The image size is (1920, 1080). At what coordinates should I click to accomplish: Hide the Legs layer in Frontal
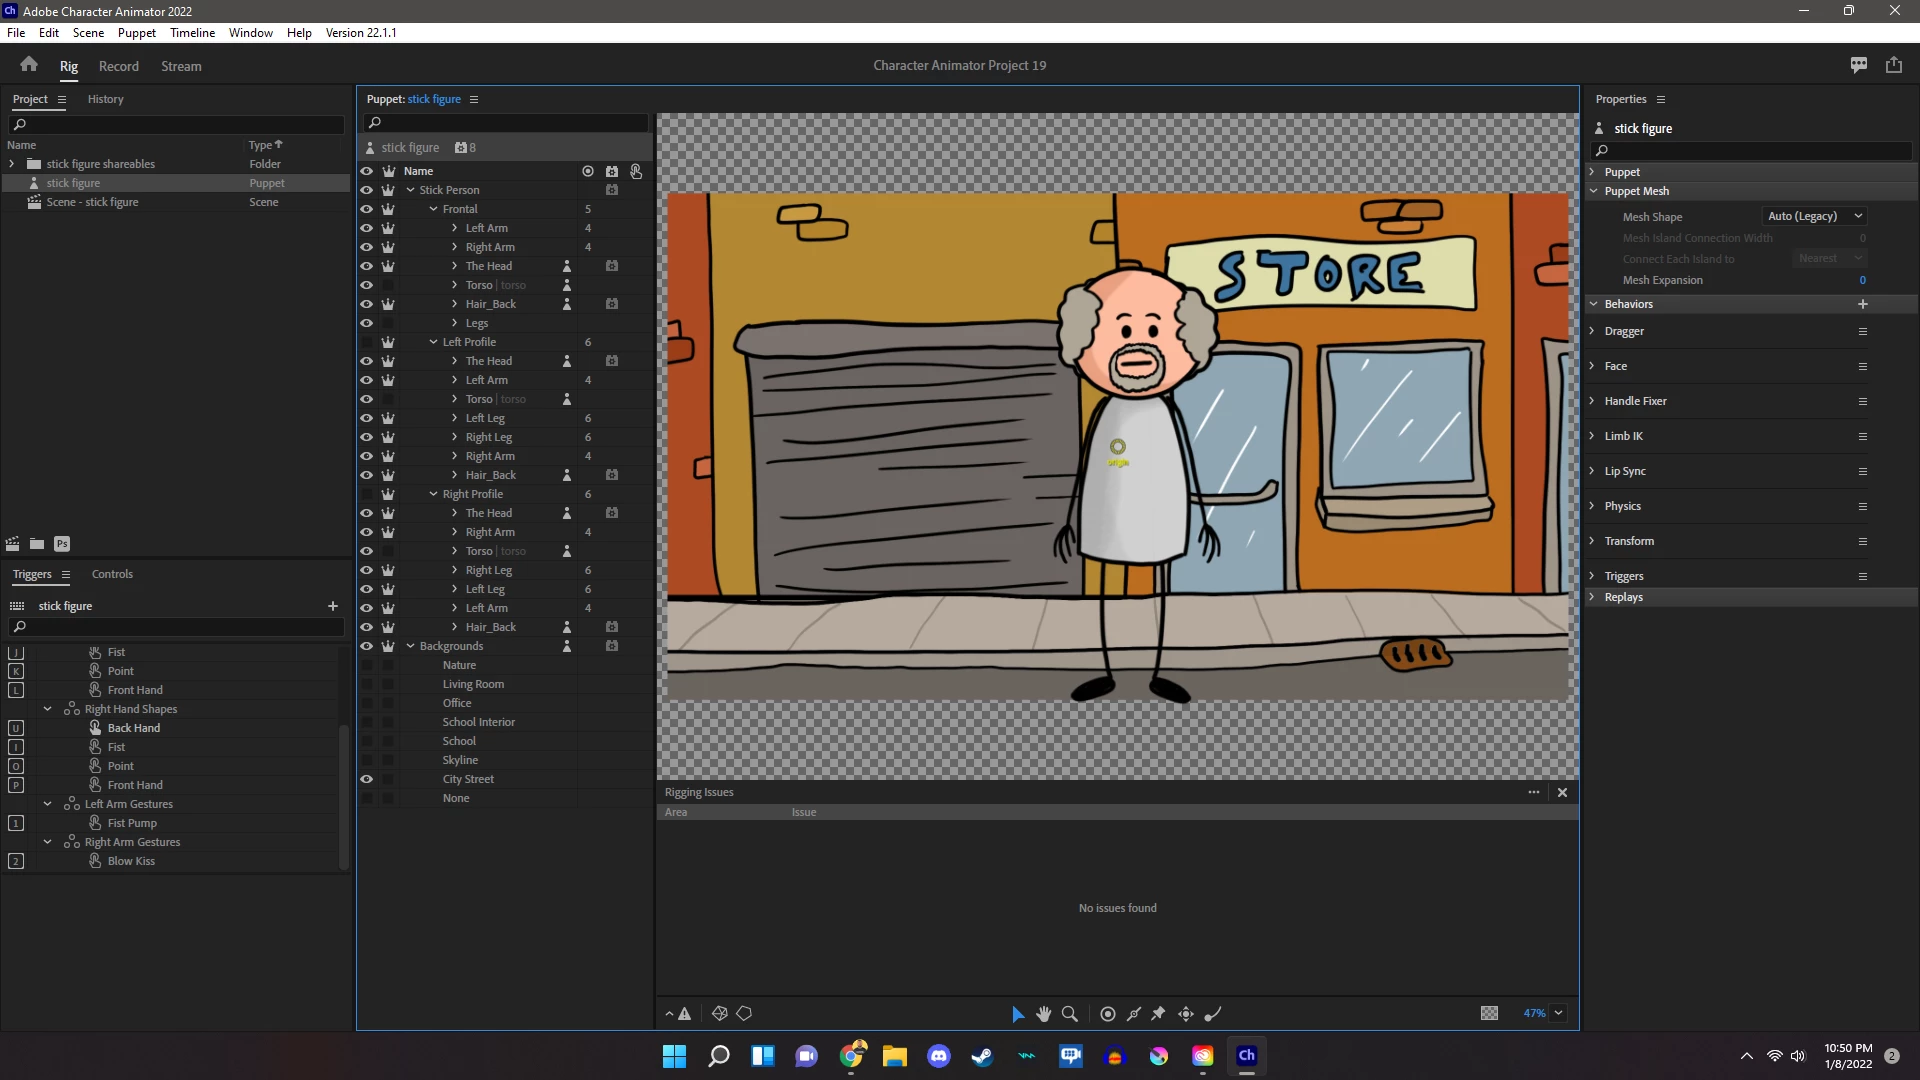(367, 323)
